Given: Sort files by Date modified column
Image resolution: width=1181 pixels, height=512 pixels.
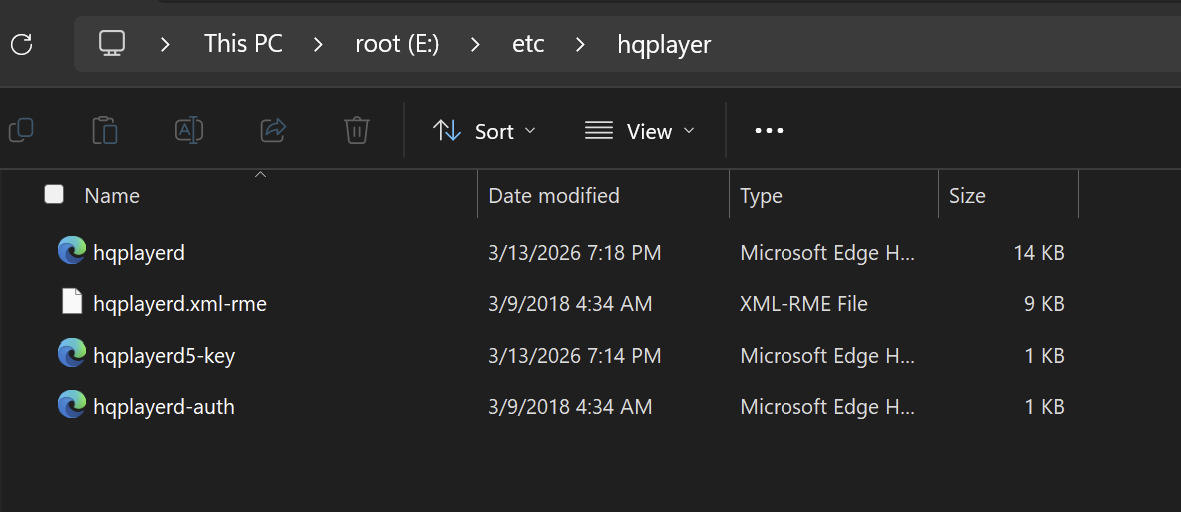Looking at the screenshot, I should coord(554,195).
